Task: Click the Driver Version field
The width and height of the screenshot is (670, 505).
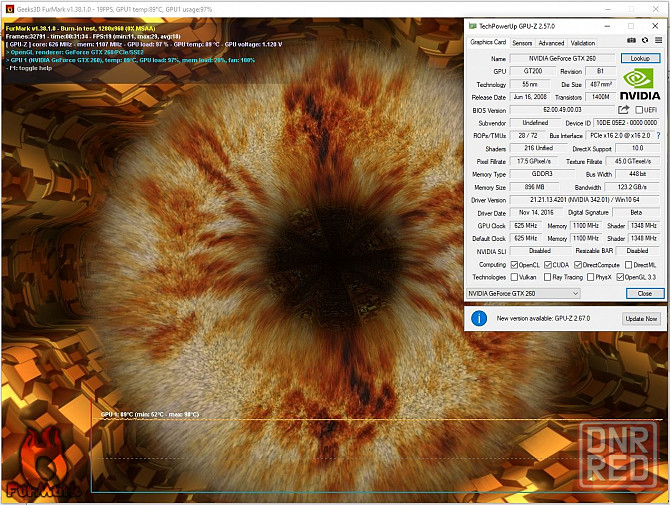Action: click(x=585, y=200)
